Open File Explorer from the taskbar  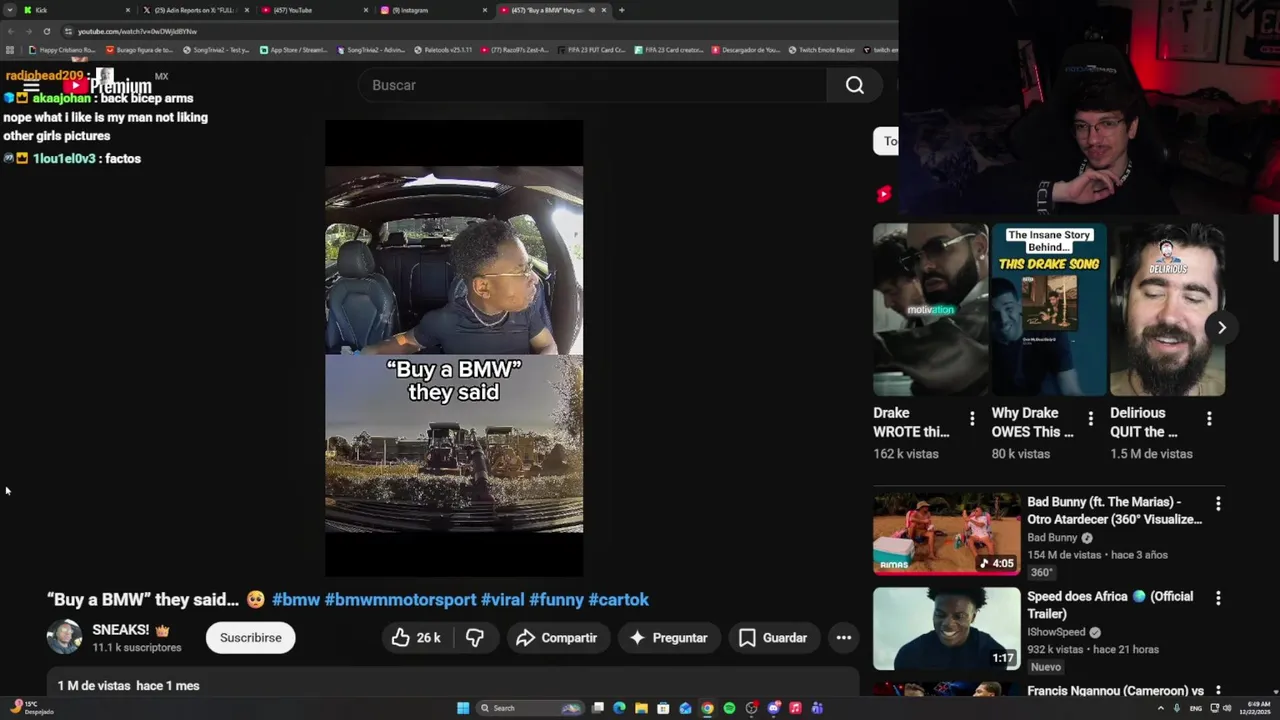641,708
